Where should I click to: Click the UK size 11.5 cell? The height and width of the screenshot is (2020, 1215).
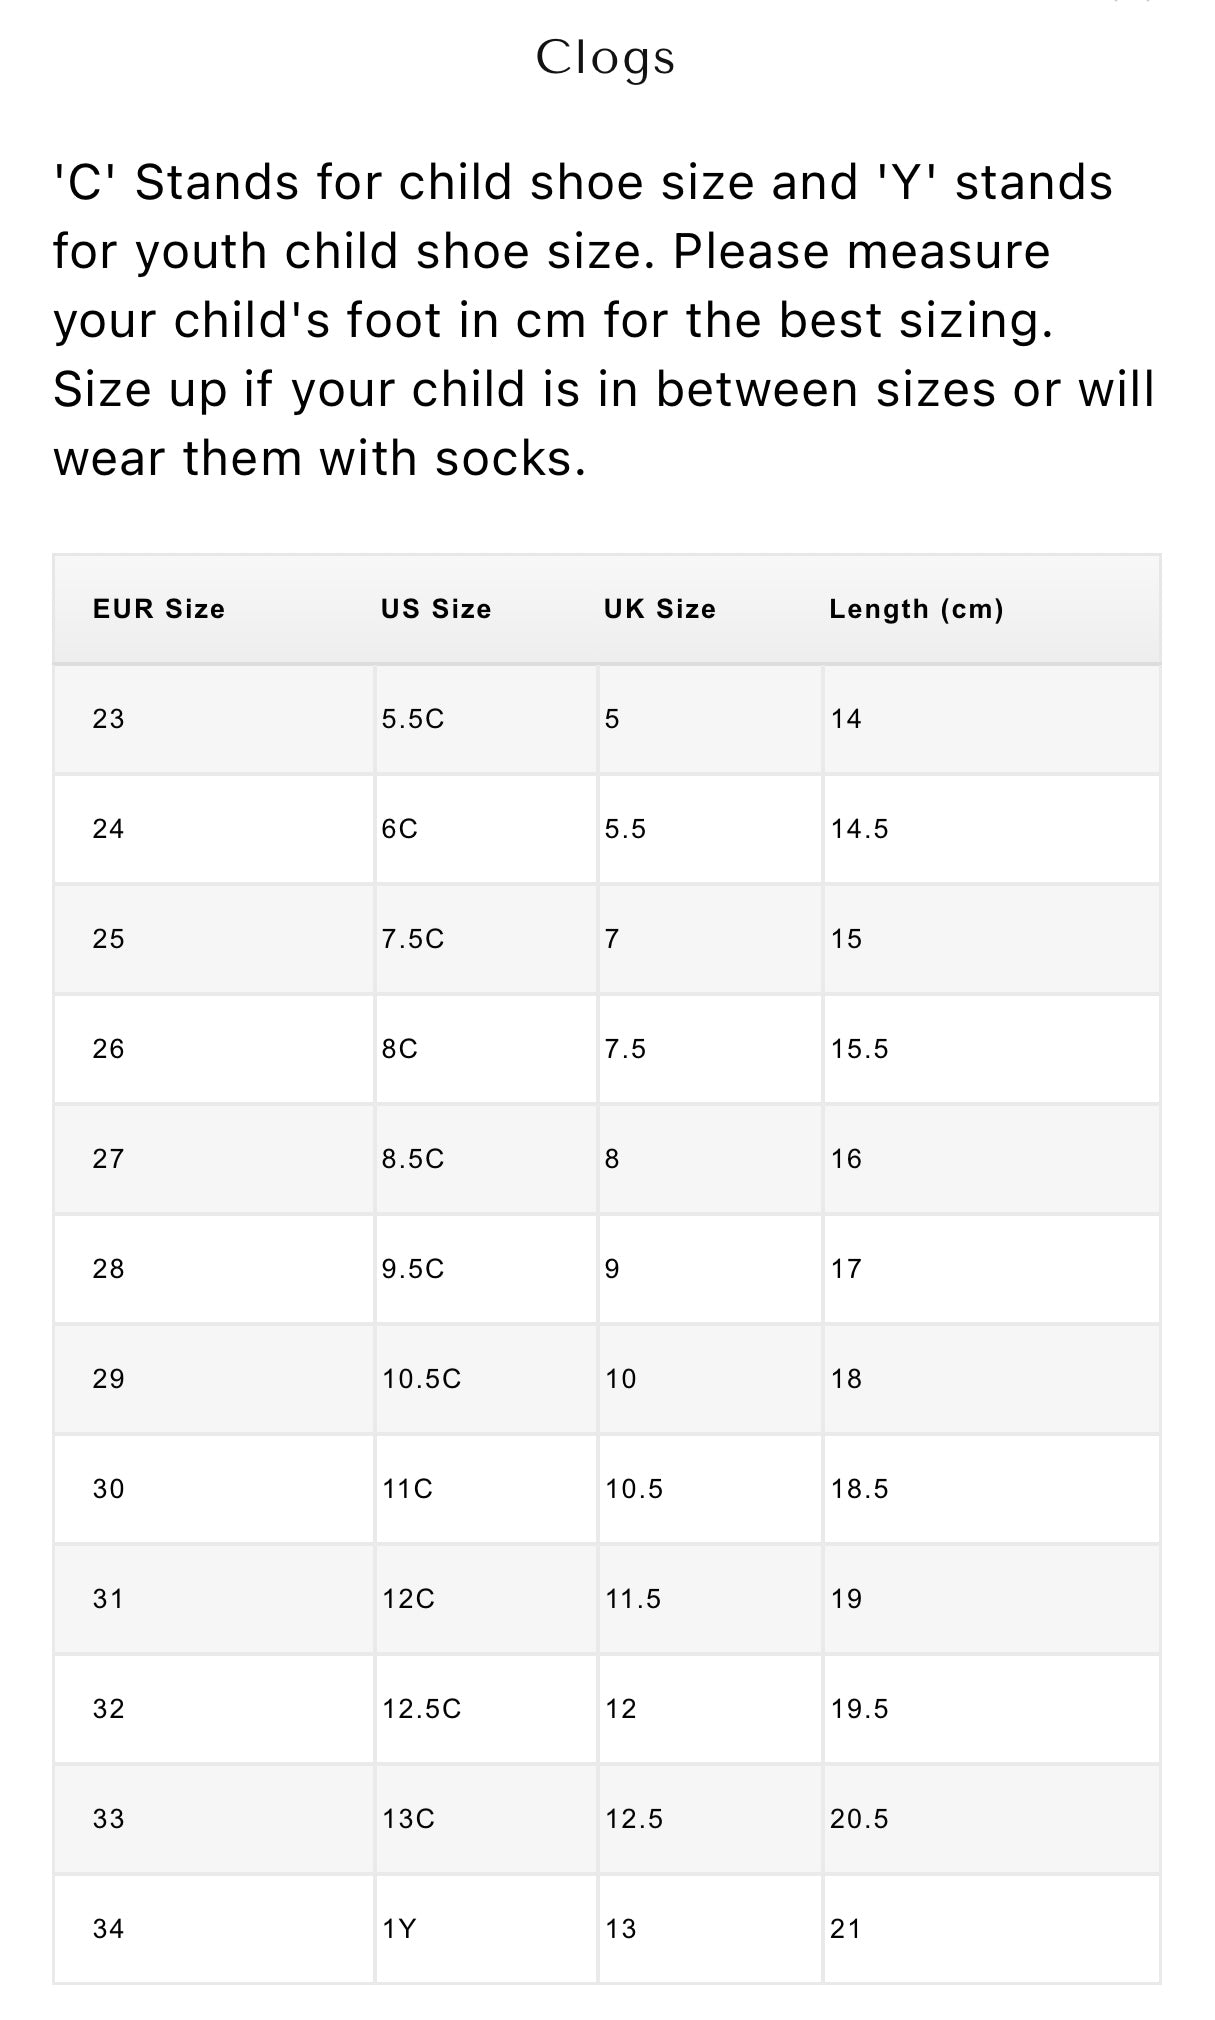tap(633, 1599)
